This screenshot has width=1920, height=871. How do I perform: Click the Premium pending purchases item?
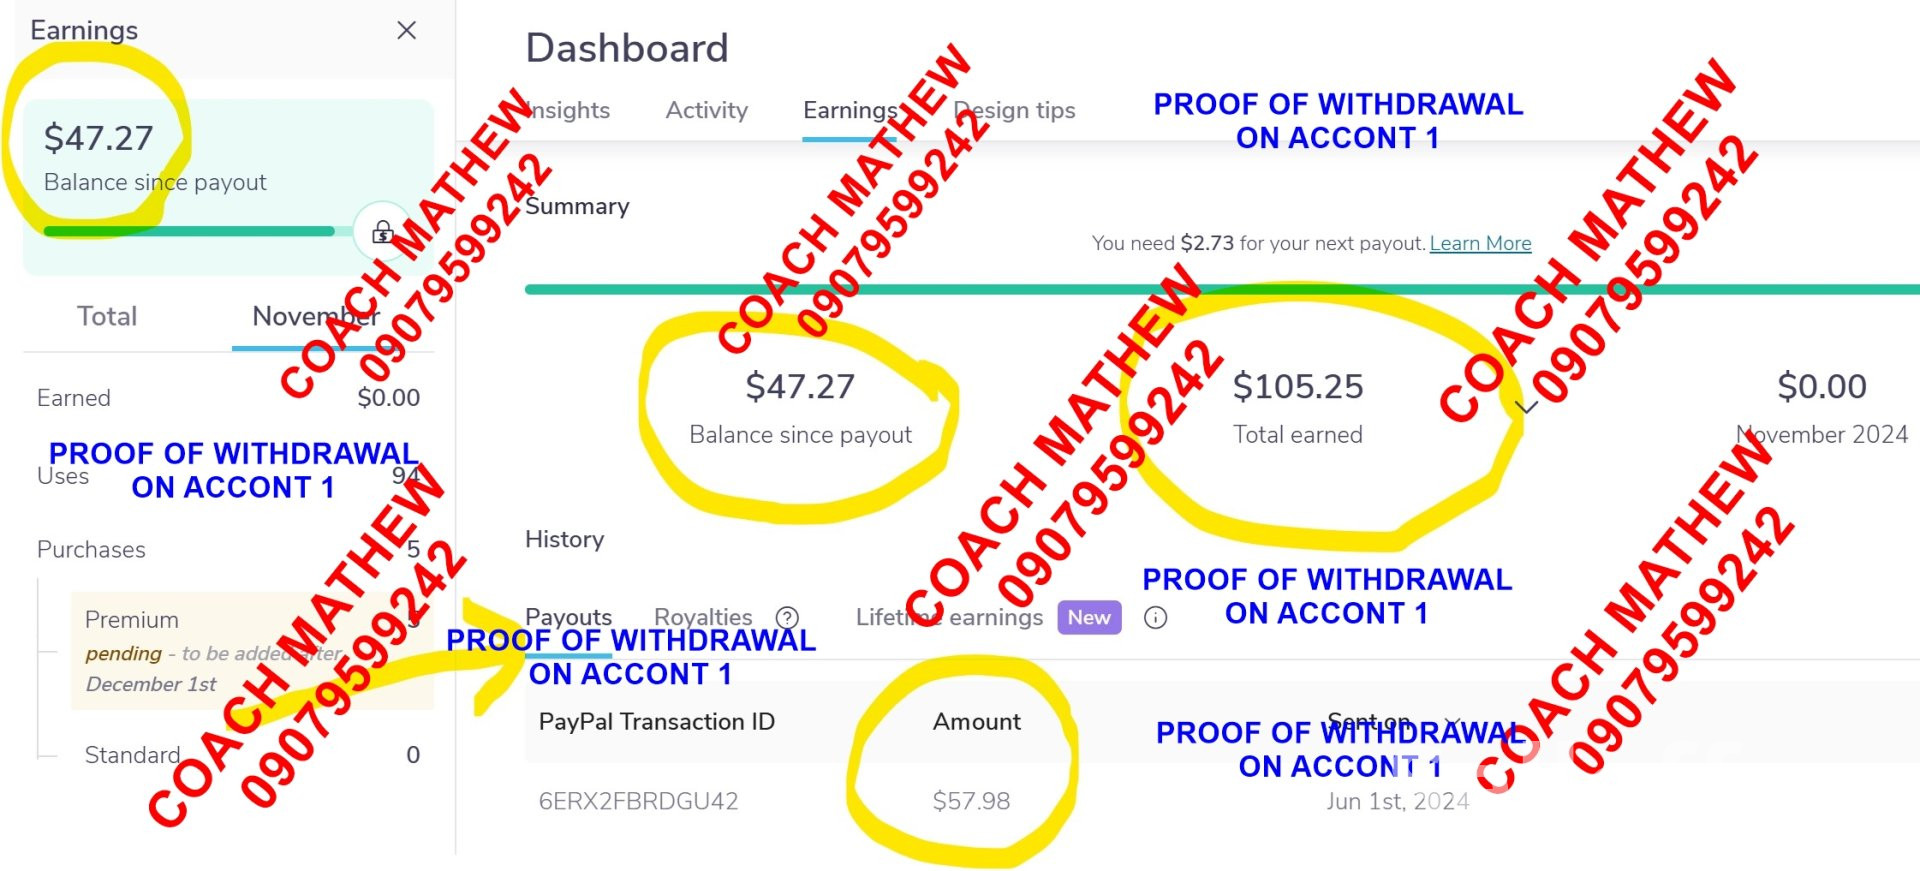pyautogui.click(x=252, y=651)
